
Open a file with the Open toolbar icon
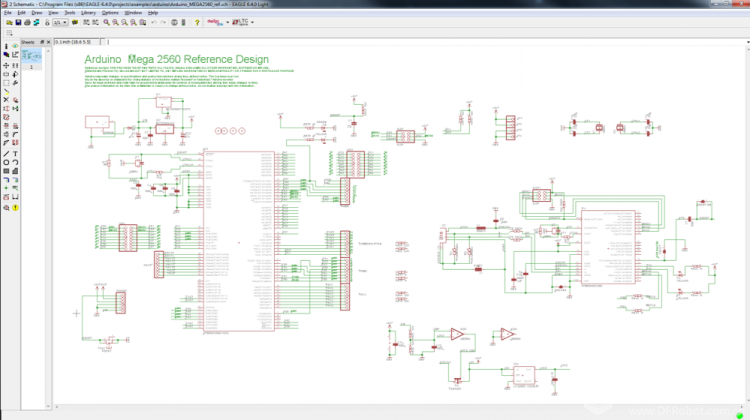pos(10,22)
